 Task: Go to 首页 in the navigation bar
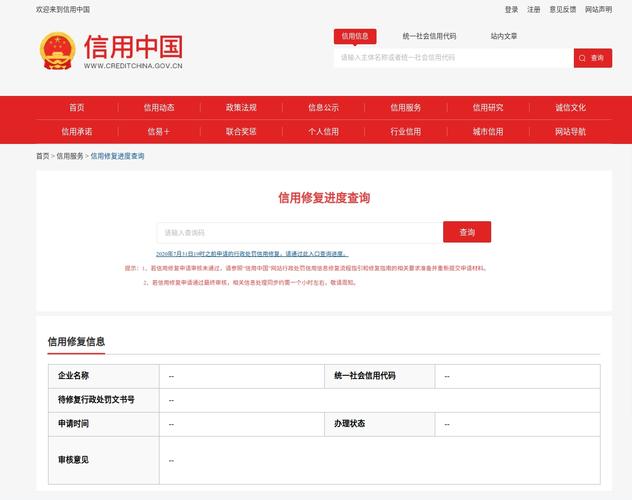(77, 108)
